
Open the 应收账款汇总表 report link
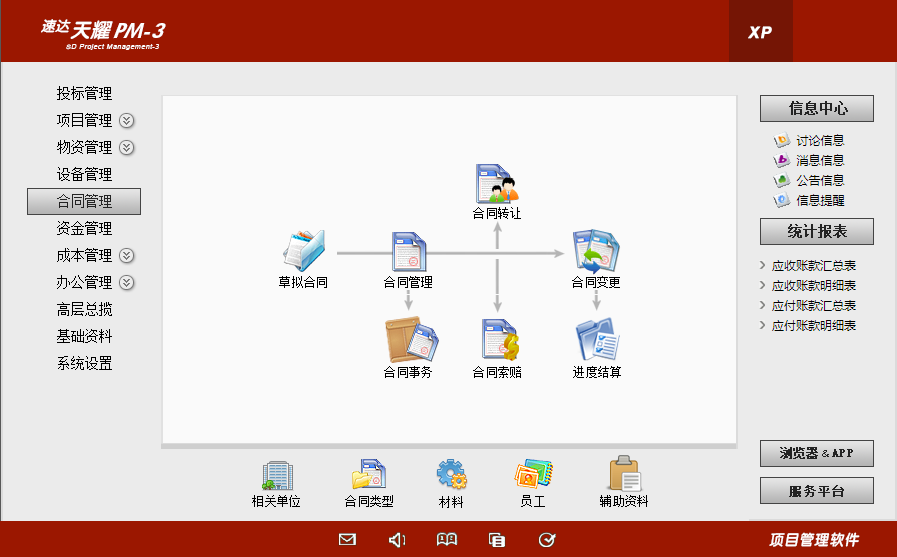[x=814, y=266]
